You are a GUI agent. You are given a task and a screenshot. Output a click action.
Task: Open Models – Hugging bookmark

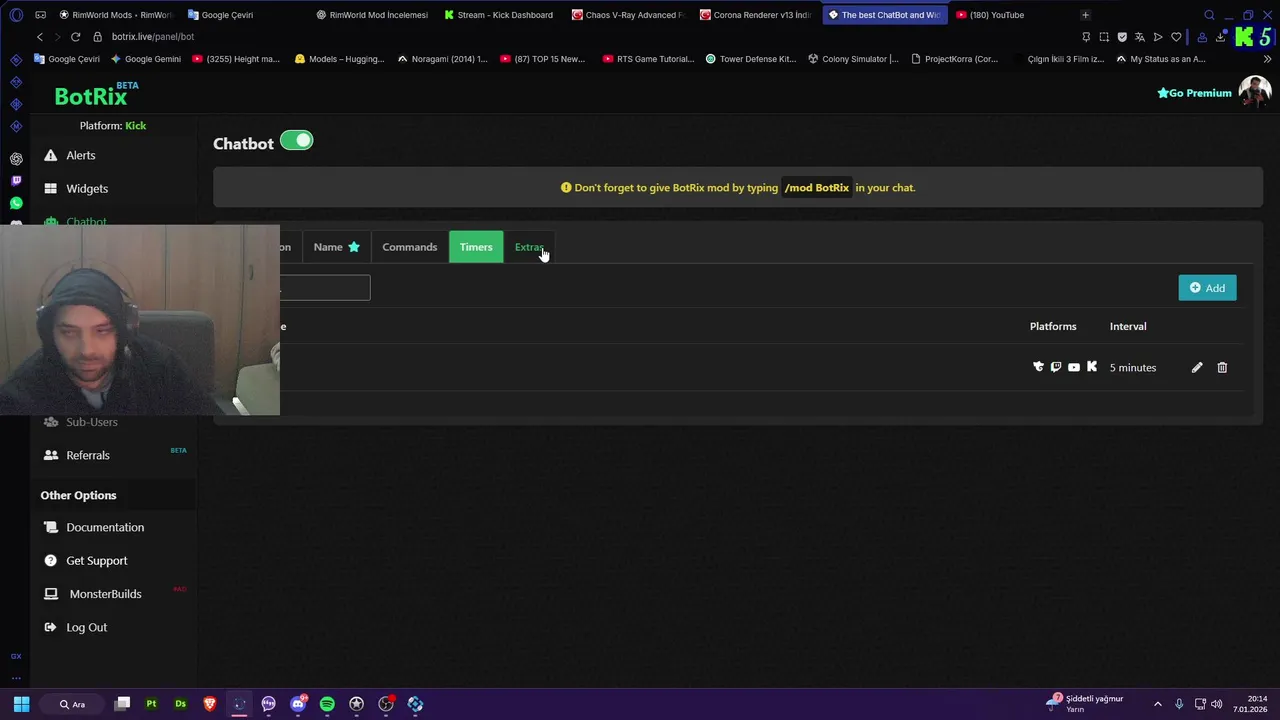tap(339, 59)
